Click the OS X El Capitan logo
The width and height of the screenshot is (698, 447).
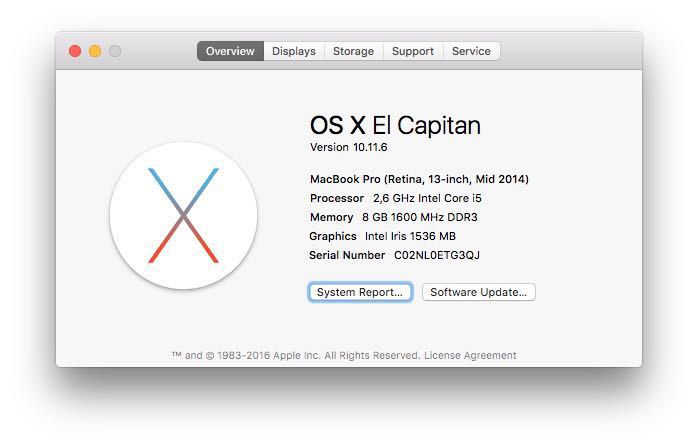click(183, 215)
